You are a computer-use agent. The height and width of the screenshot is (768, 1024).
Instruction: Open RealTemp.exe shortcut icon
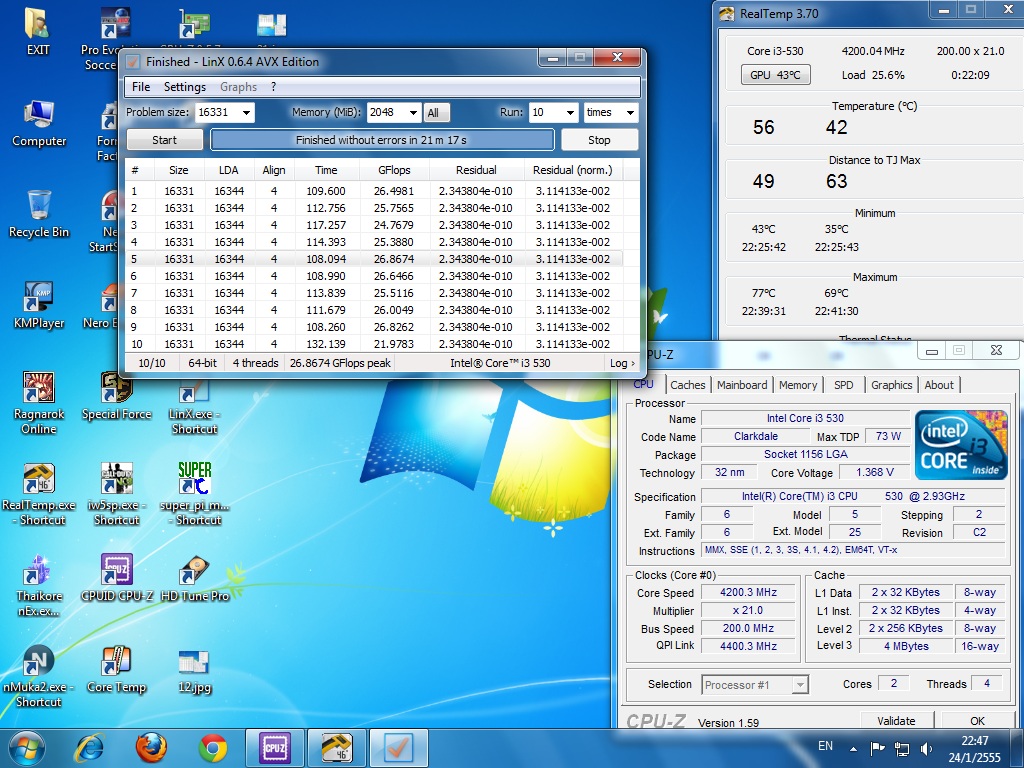coord(39,494)
